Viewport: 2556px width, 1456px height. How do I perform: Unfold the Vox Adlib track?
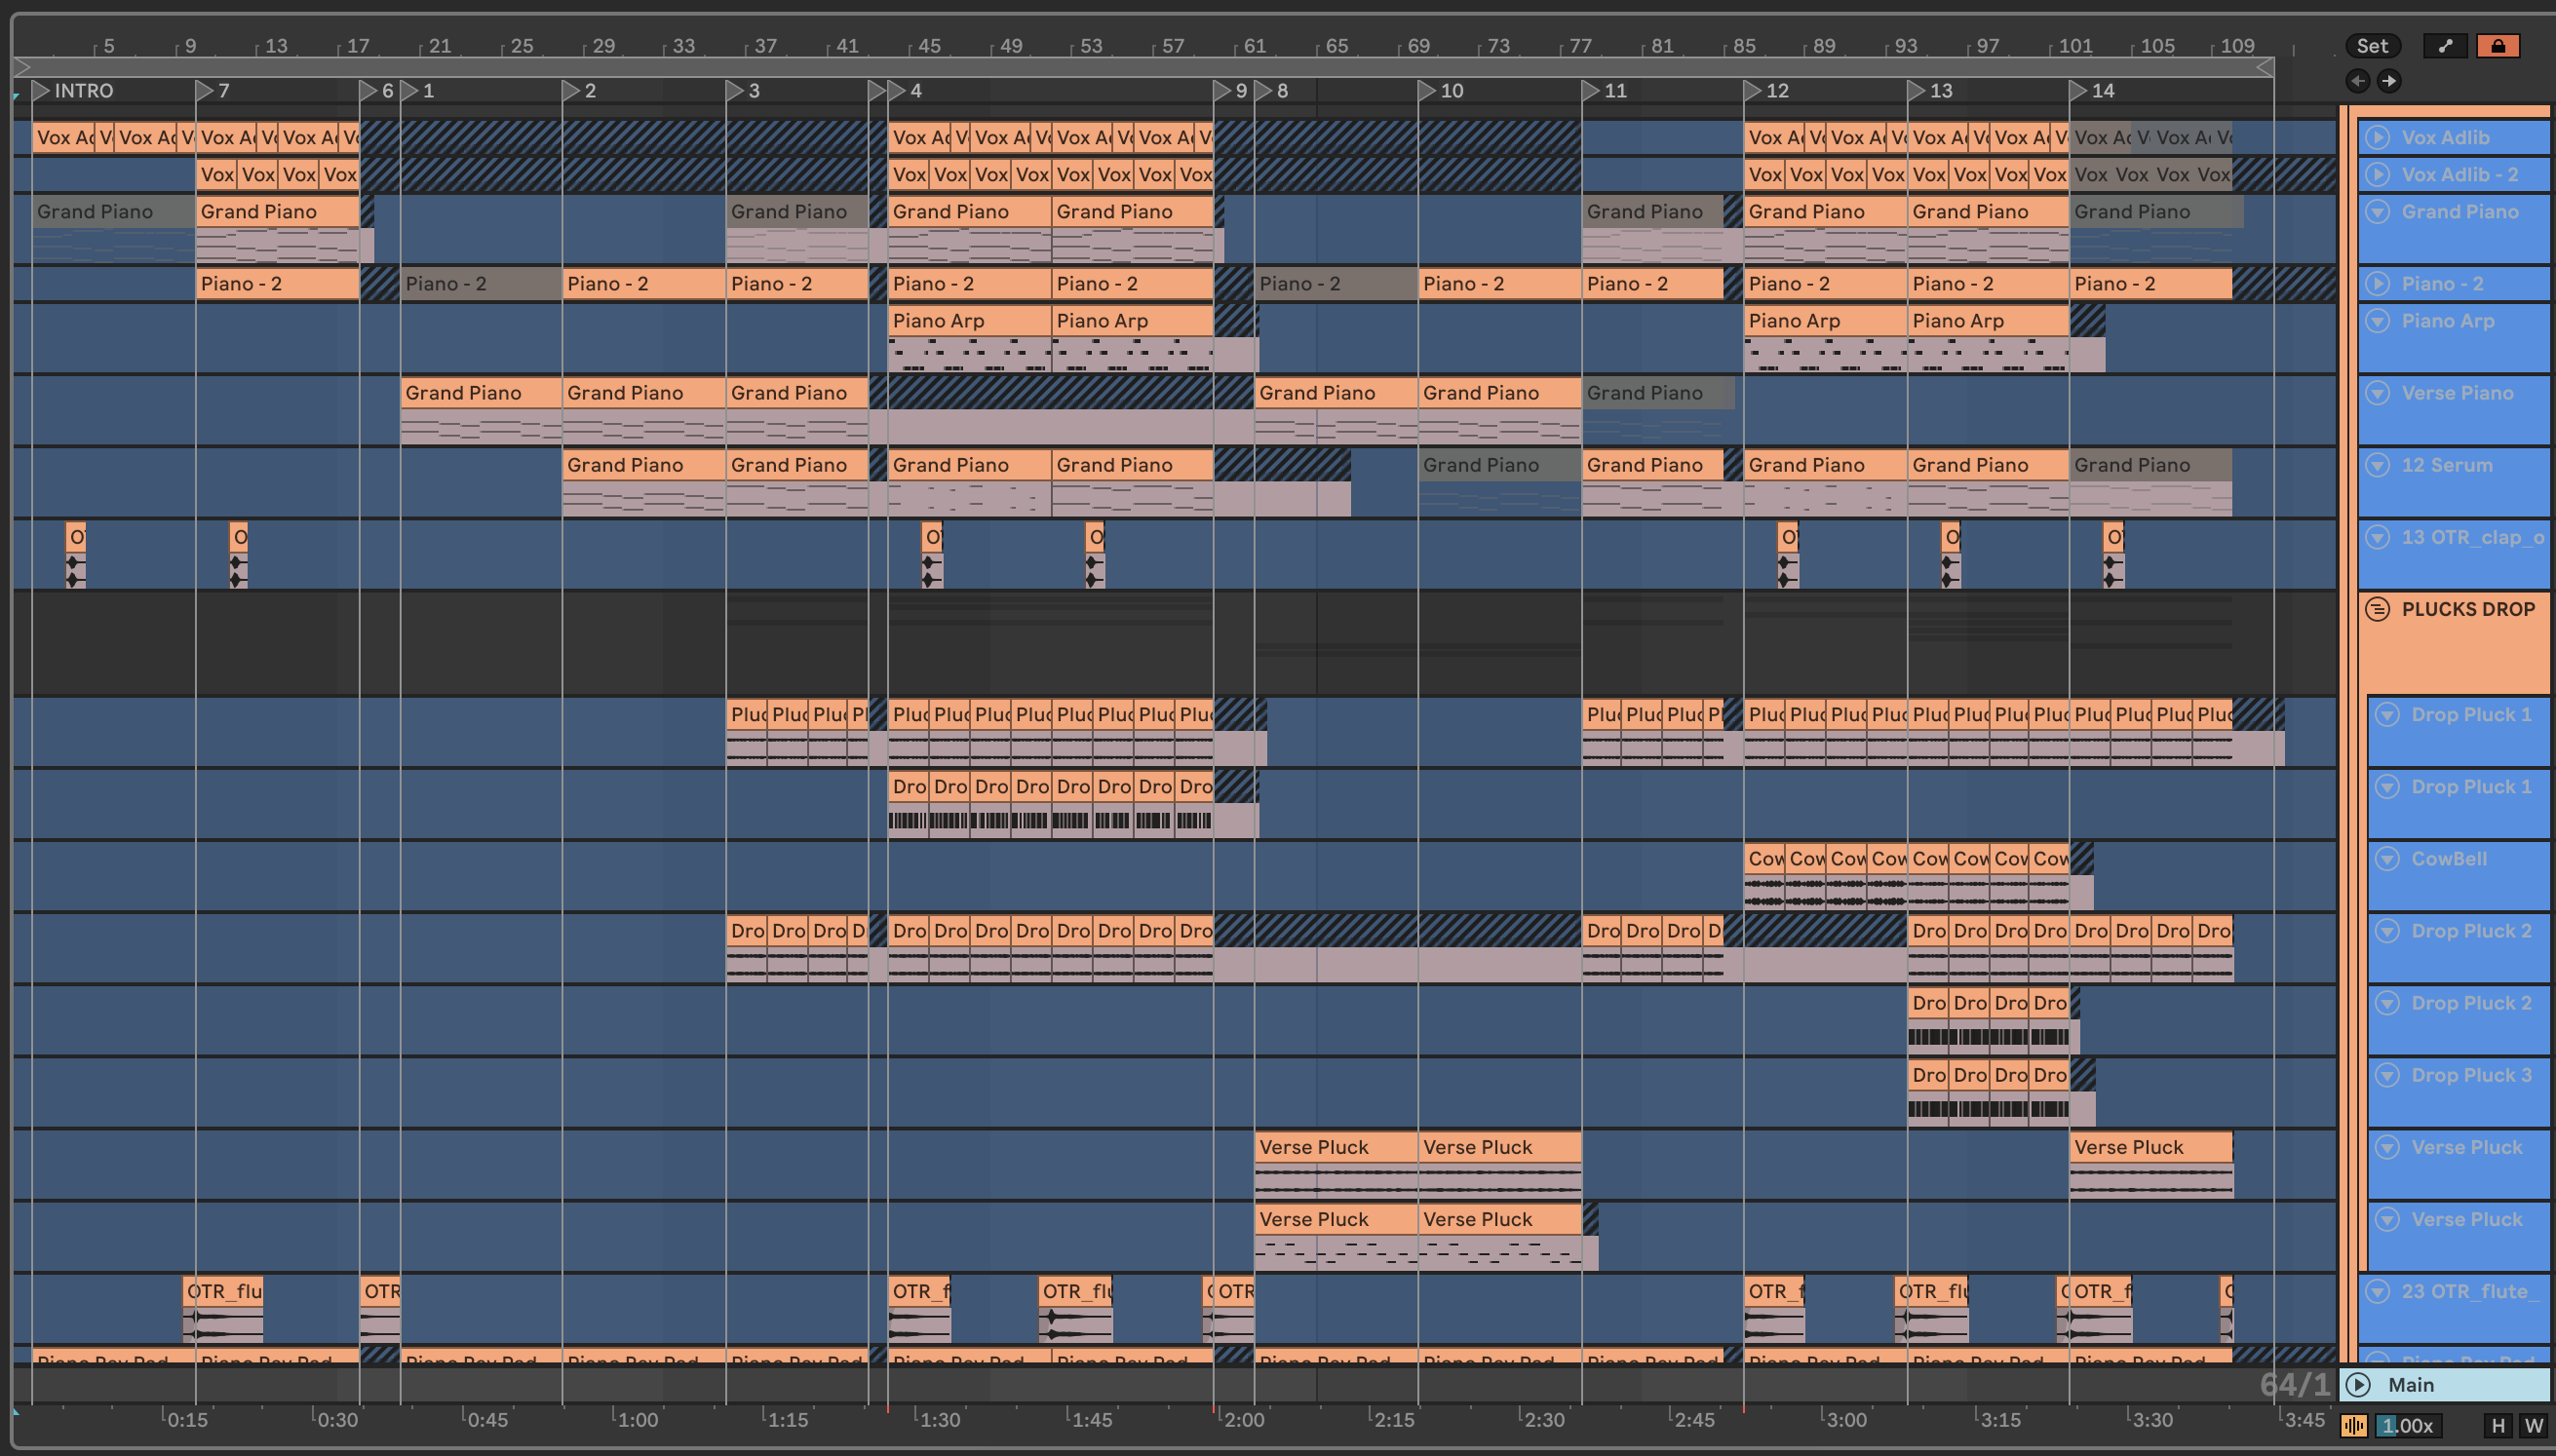(2378, 137)
